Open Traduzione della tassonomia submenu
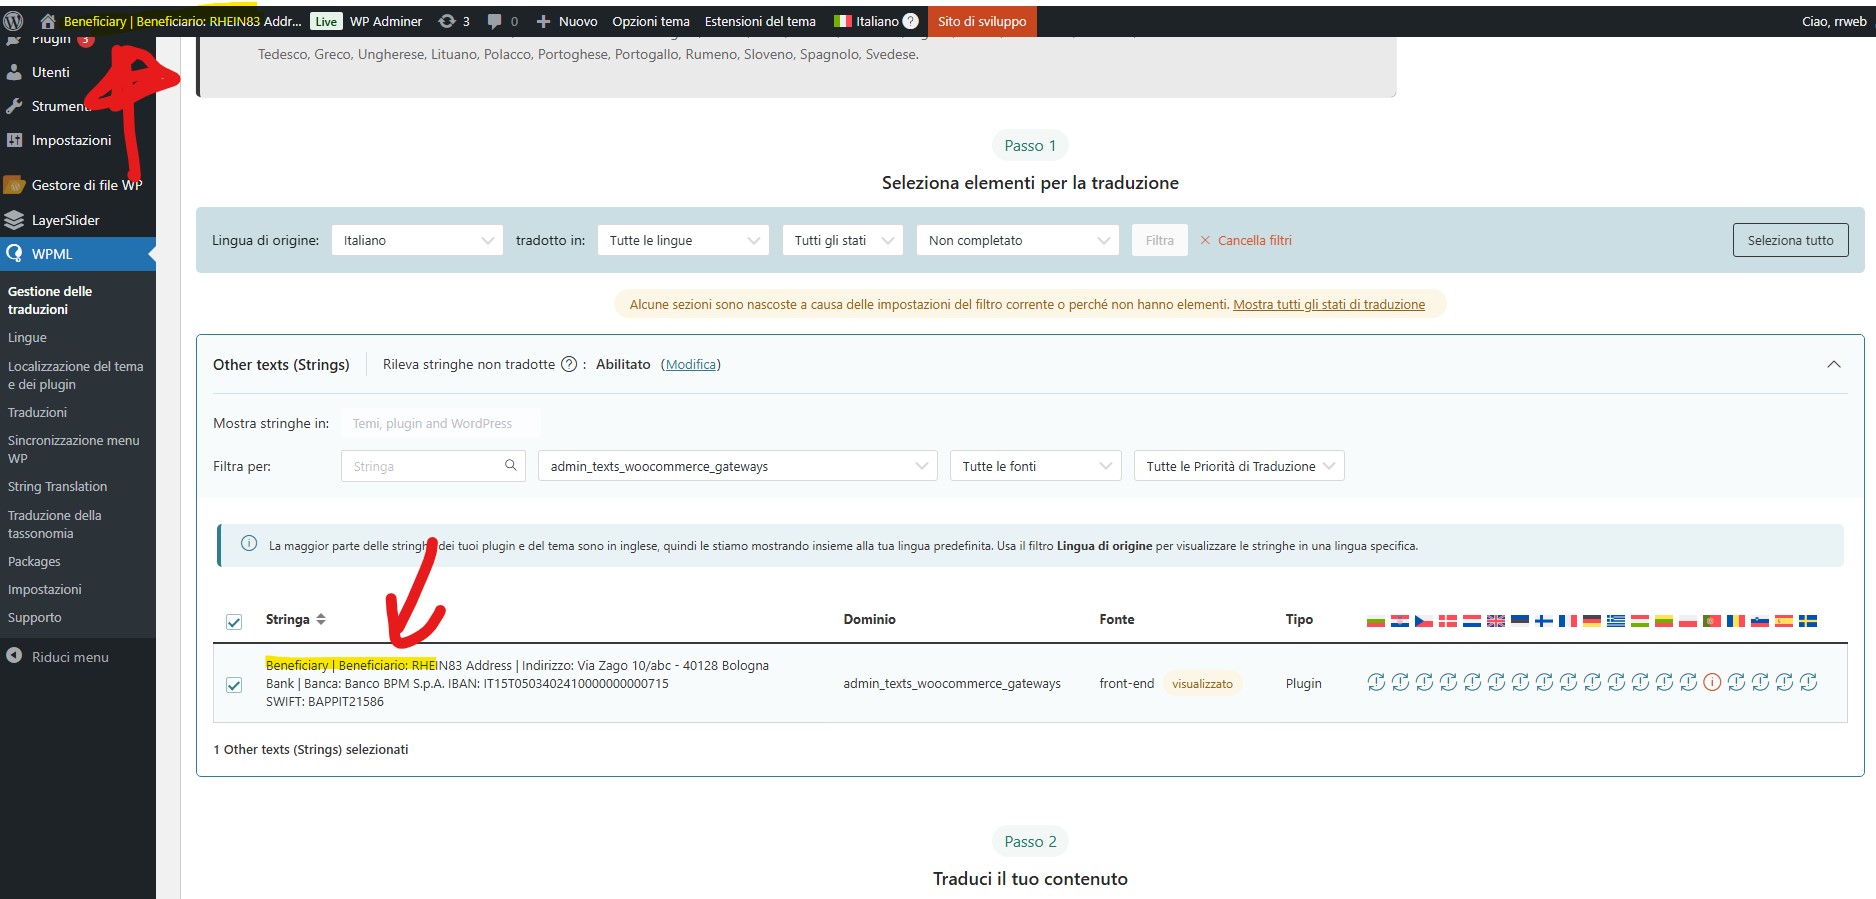The image size is (1876, 899). [54, 524]
